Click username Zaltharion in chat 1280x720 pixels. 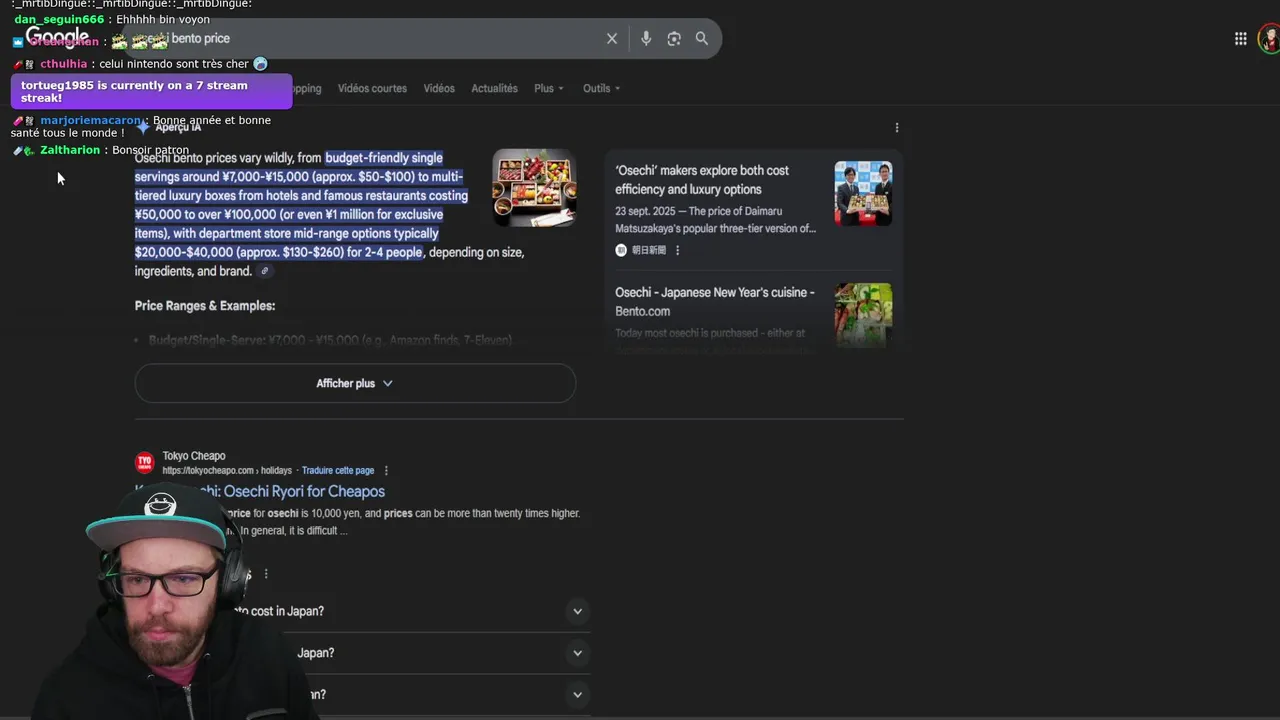click(70, 150)
